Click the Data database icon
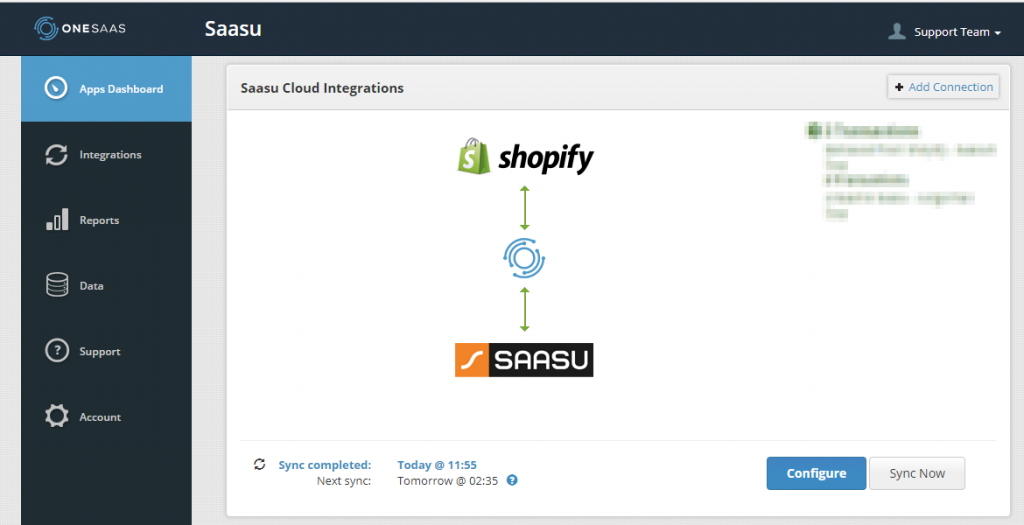 tap(57, 285)
